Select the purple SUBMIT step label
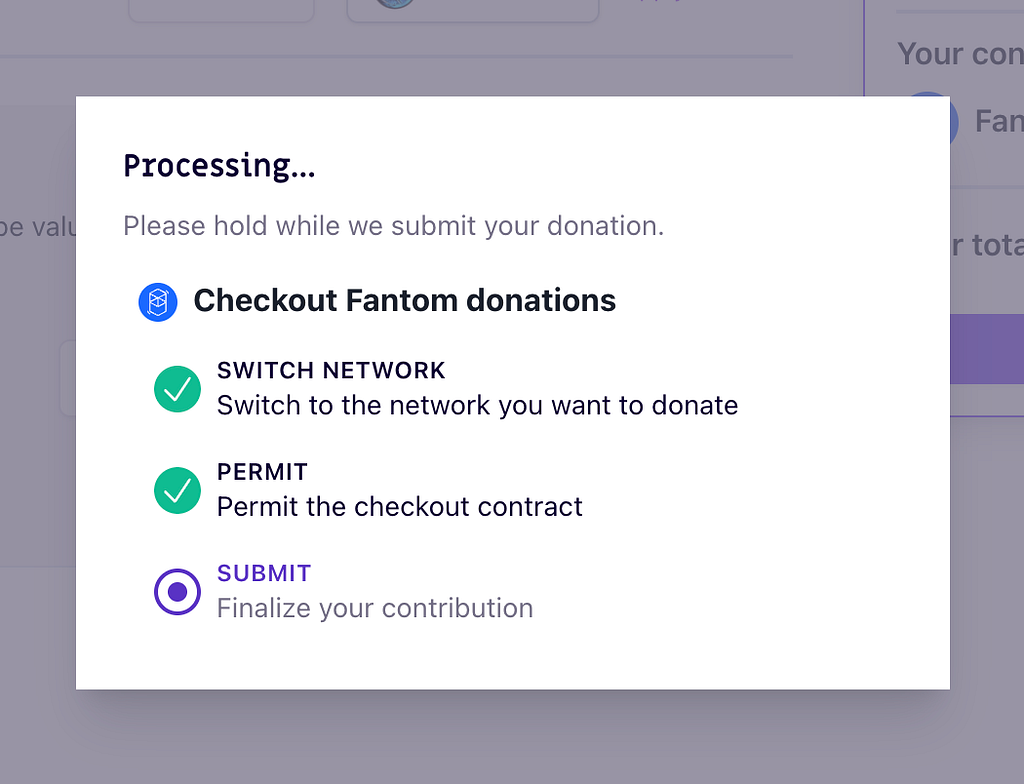Viewport: 1024px width, 784px height. [264, 573]
